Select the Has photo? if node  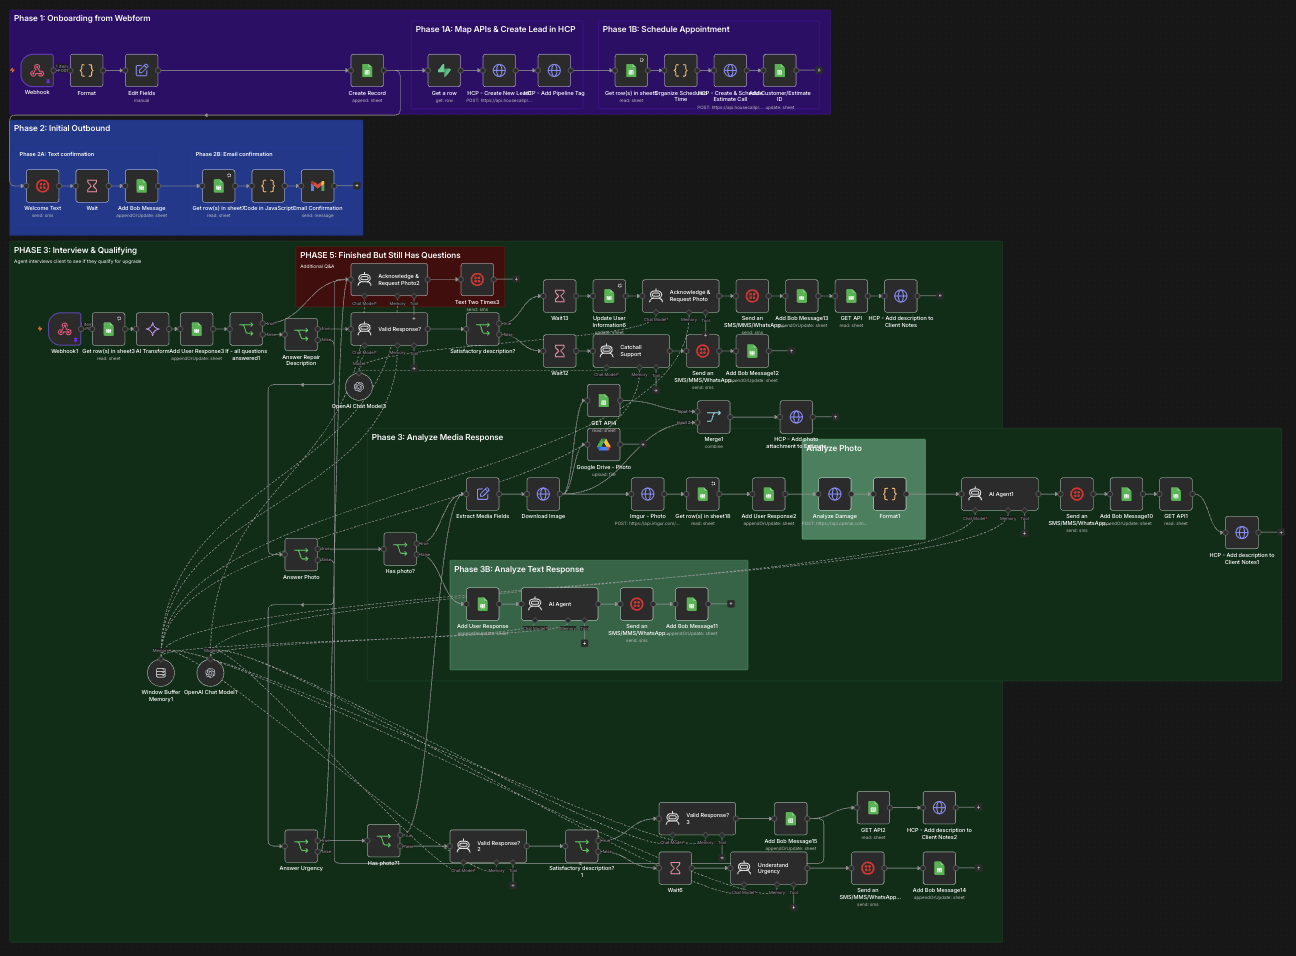click(x=400, y=549)
